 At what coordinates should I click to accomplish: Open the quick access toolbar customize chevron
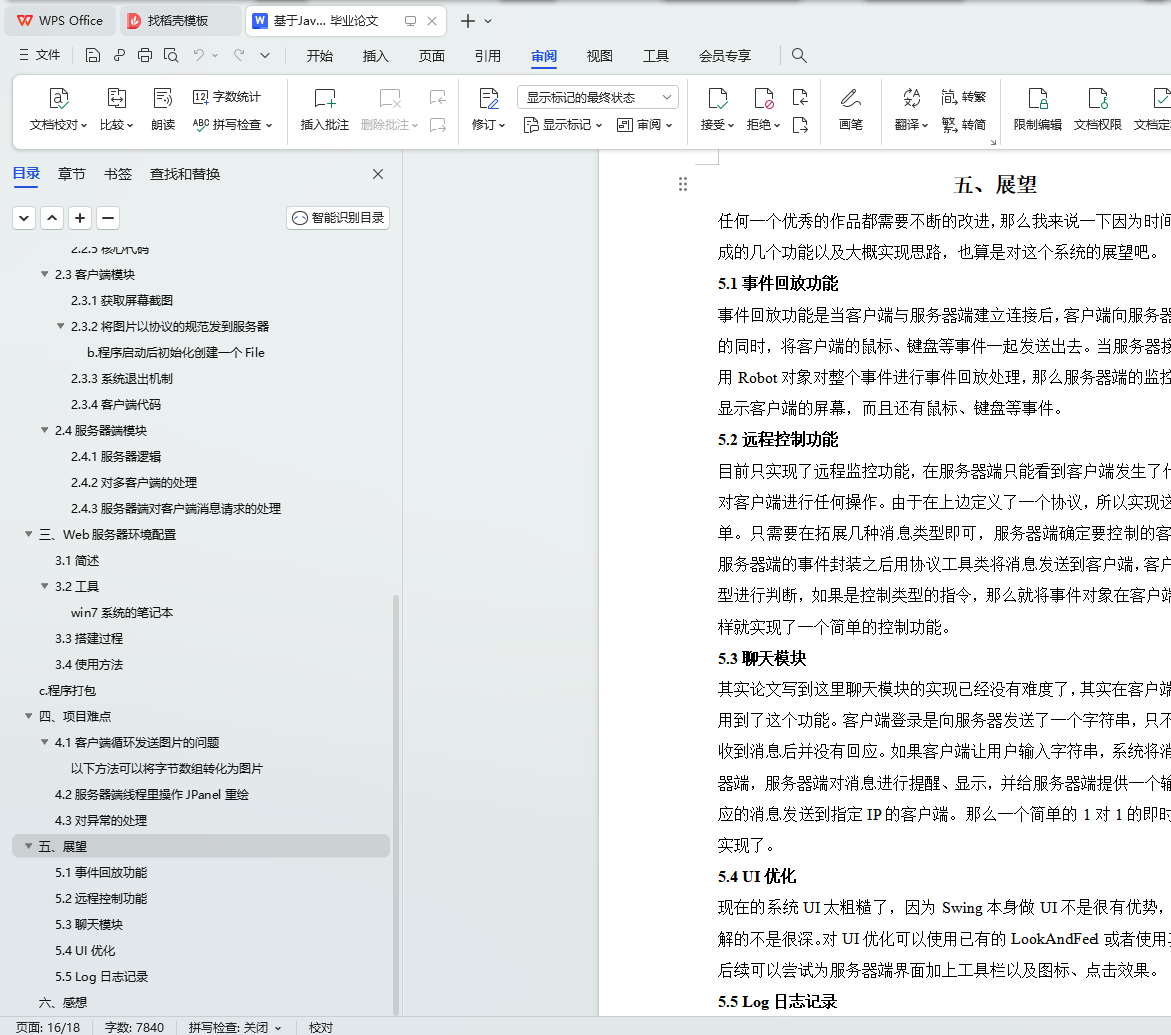click(x=264, y=55)
